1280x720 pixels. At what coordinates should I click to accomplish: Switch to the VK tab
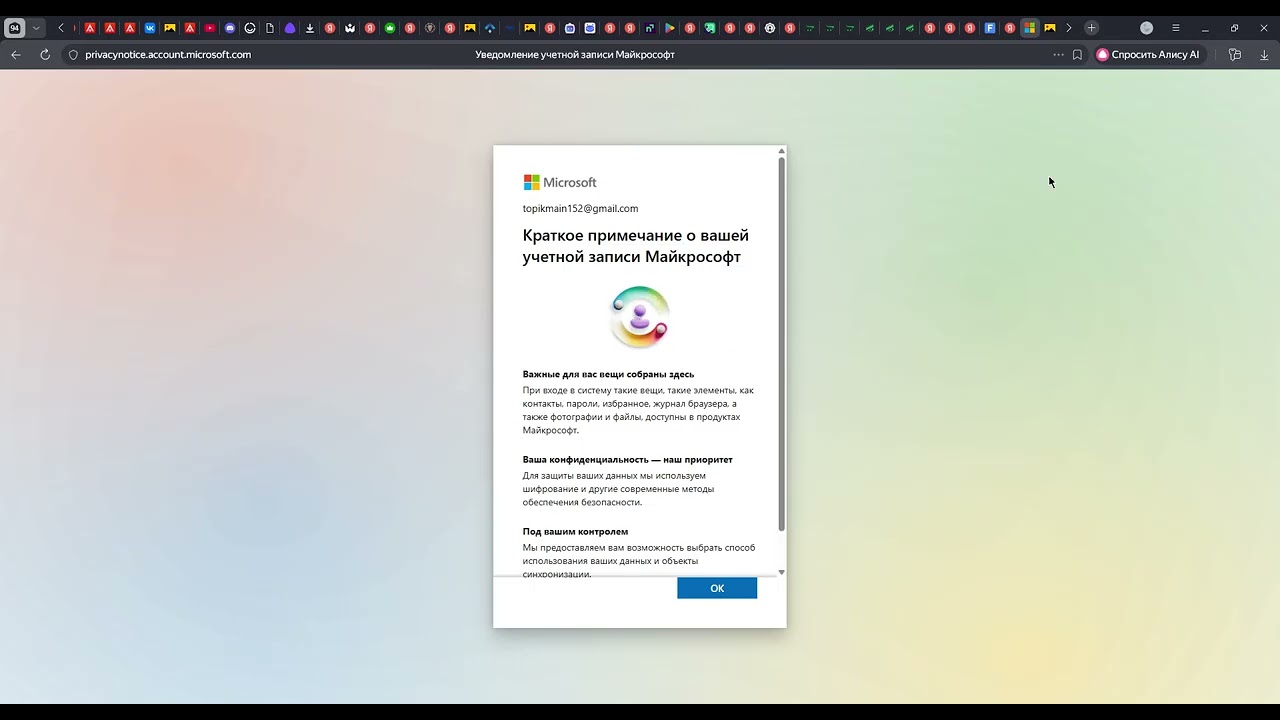coord(150,28)
